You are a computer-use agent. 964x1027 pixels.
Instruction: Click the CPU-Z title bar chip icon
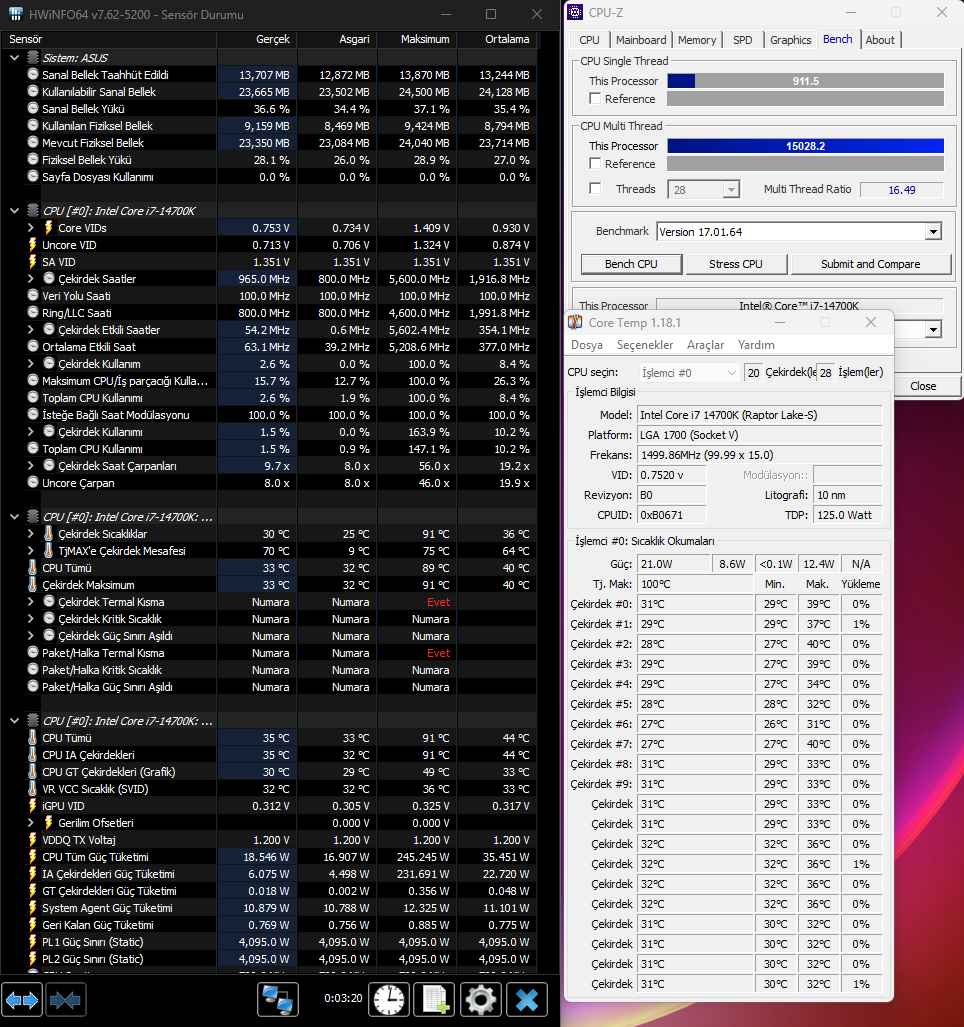575,12
